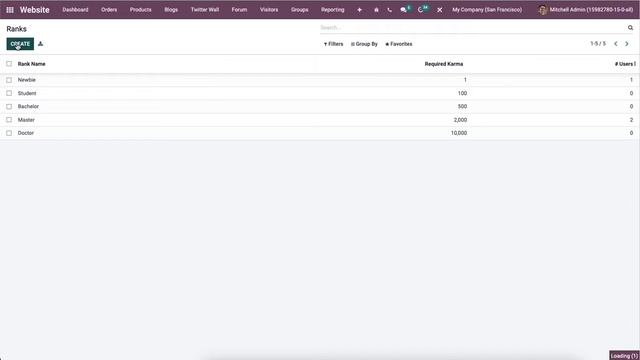Click the 500 karma value
The width and height of the screenshot is (640, 360).
pos(462,107)
